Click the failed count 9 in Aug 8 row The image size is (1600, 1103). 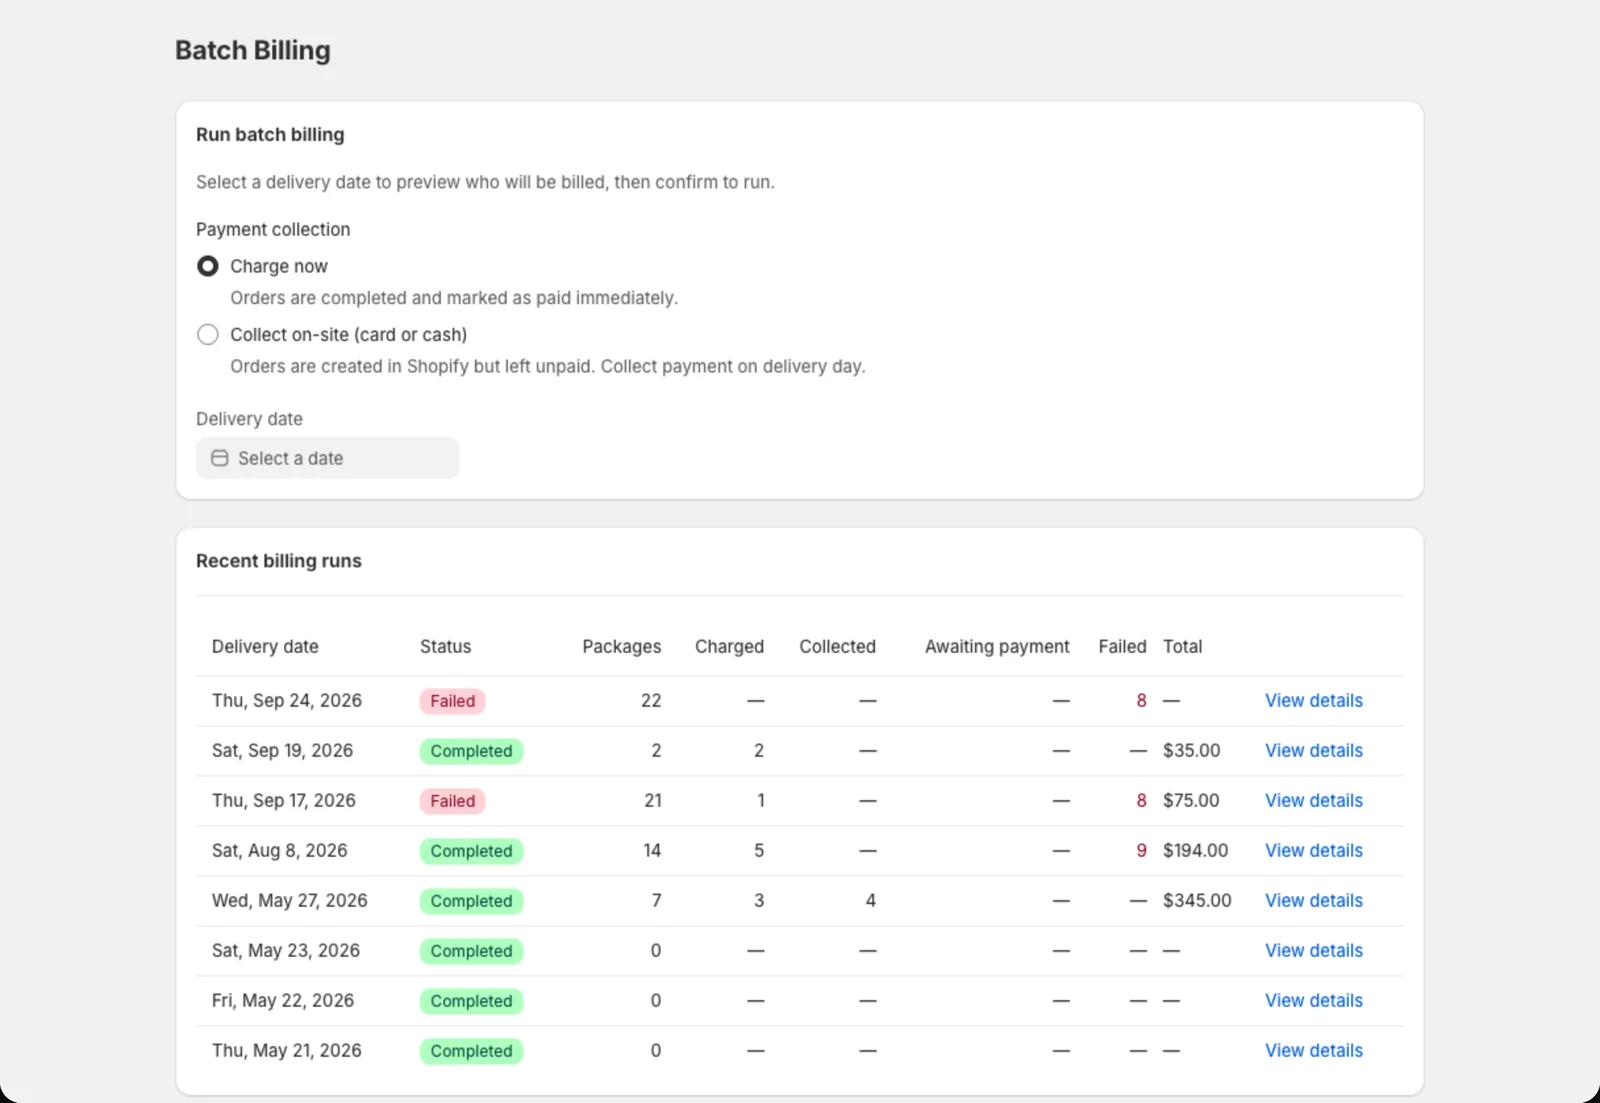[1141, 851]
